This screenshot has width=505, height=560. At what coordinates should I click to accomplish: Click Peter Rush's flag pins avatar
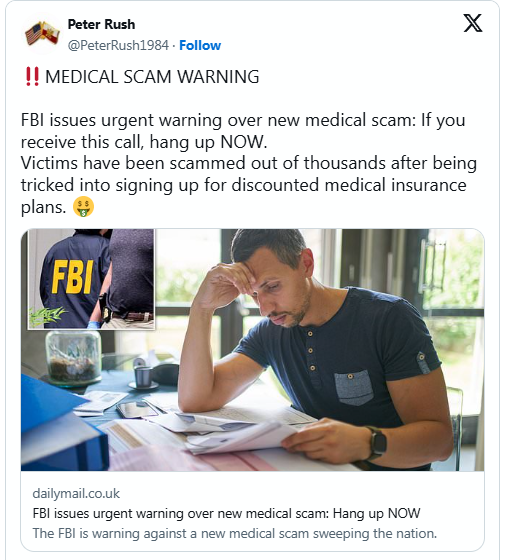(42, 34)
